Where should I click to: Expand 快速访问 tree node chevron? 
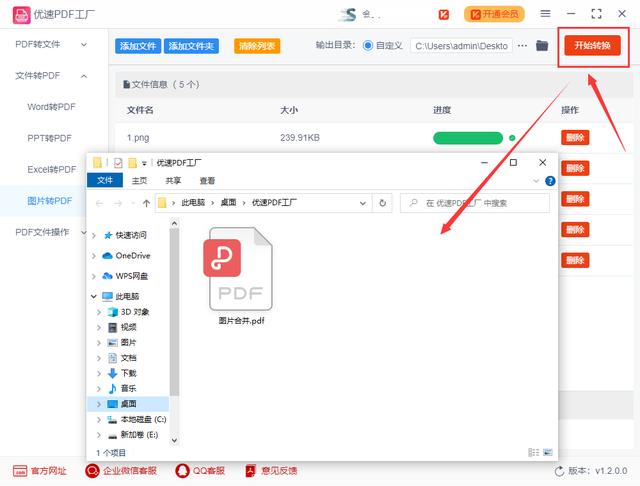pyautogui.click(x=93, y=235)
